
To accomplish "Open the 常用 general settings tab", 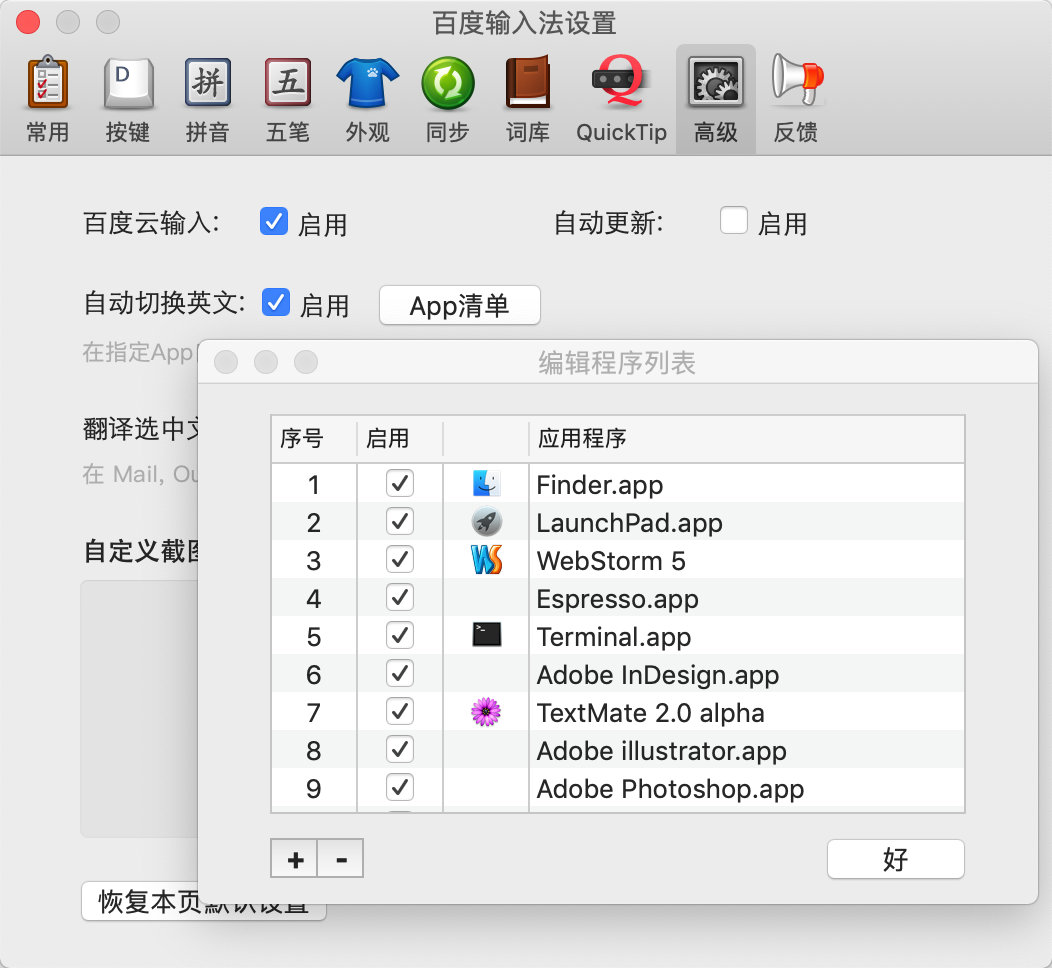I will click(47, 99).
